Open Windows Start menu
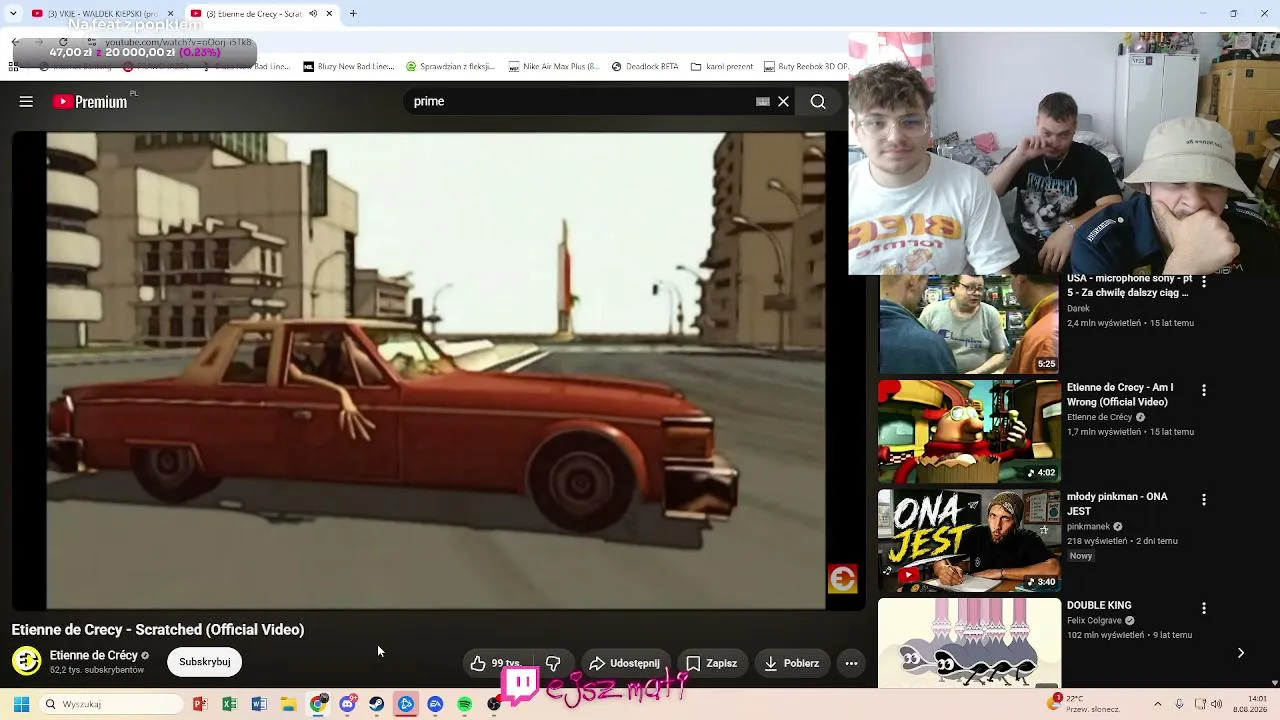The height and width of the screenshot is (720, 1280). pyautogui.click(x=21, y=704)
